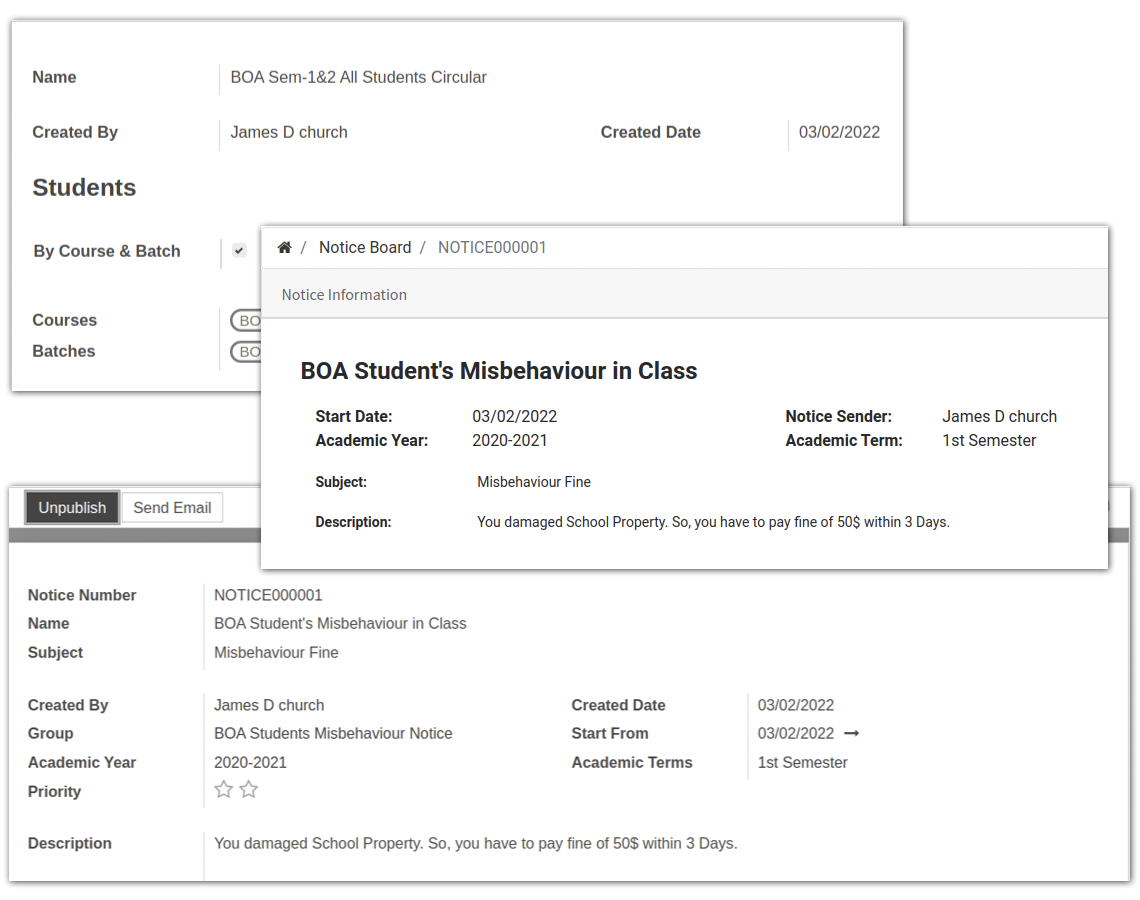Open the BOA Students Misbehaviour Notice group
Viewport: 1140px width, 900px height.
click(x=333, y=734)
